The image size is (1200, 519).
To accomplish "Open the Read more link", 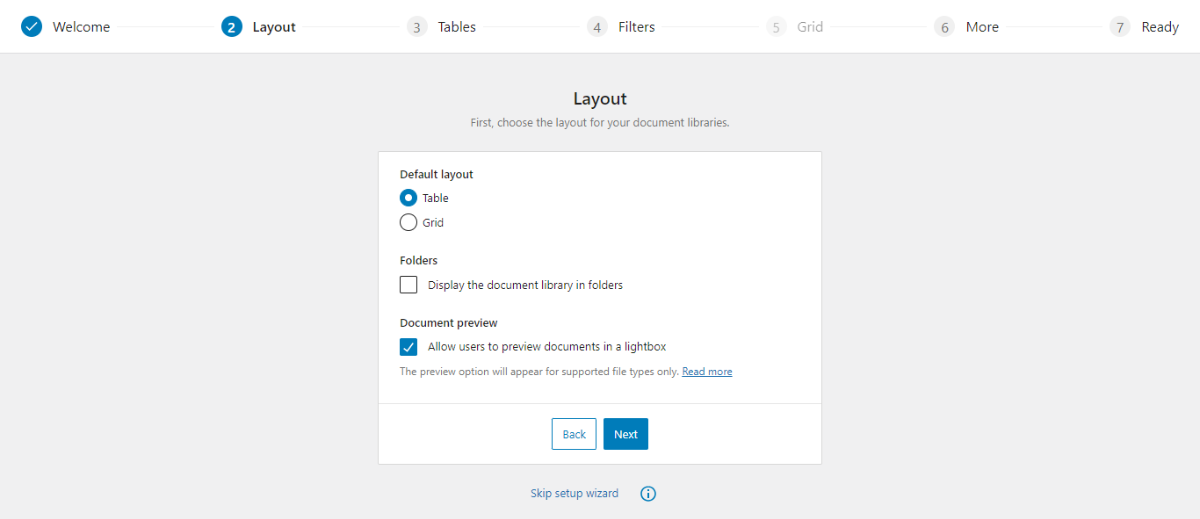I will click(x=707, y=372).
